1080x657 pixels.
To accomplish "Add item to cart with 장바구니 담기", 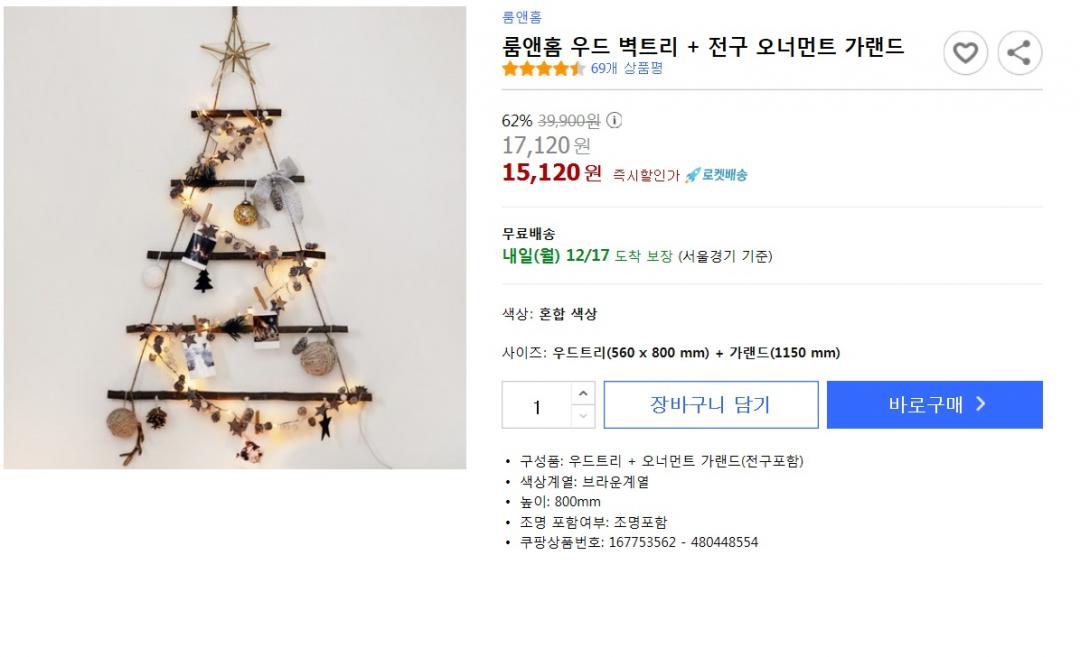I will 711,405.
